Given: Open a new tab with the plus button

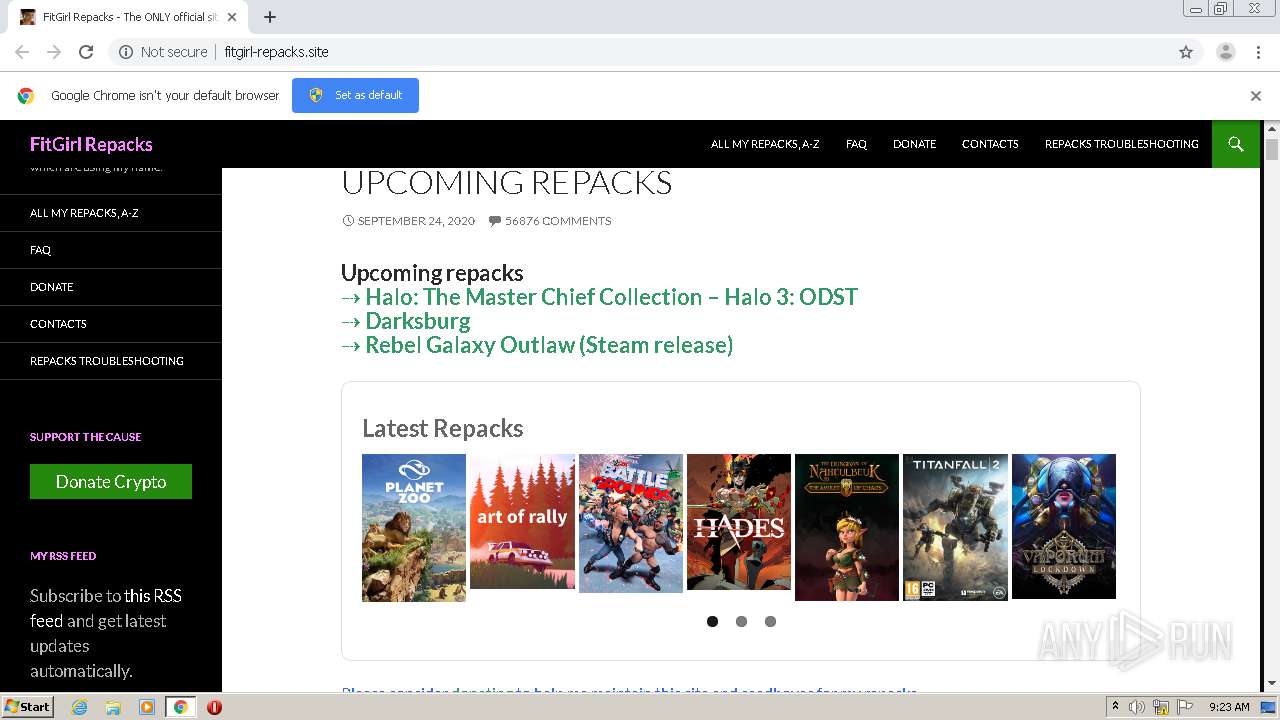Looking at the screenshot, I should point(270,17).
